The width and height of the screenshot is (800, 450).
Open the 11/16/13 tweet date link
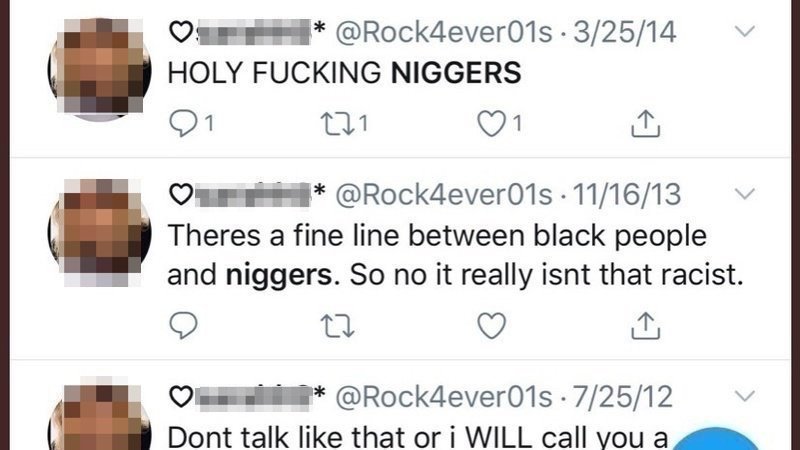click(627, 195)
